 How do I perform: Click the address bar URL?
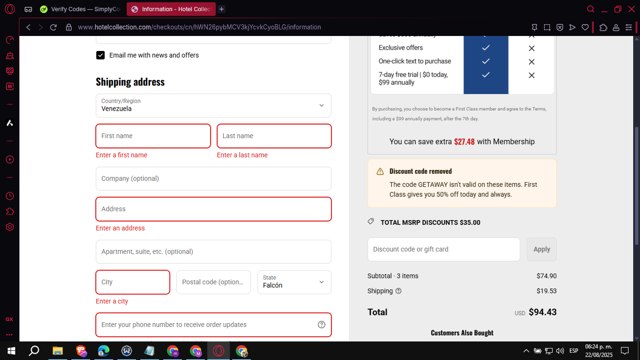(199, 27)
